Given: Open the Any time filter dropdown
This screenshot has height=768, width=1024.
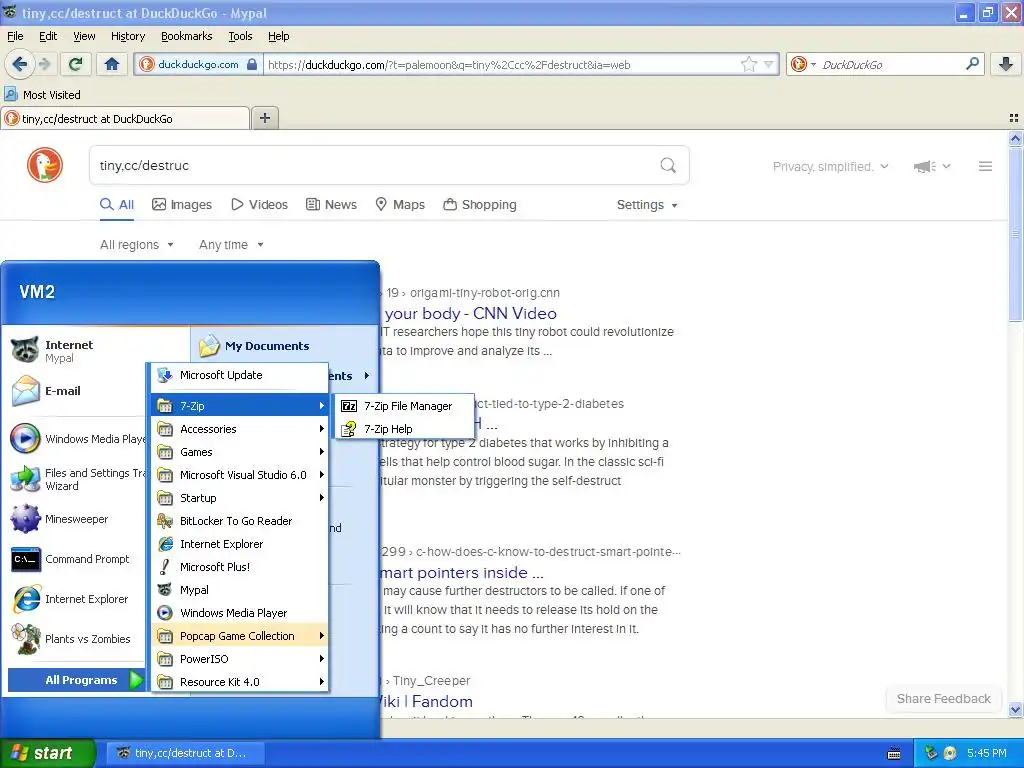Looking at the screenshot, I should [231, 244].
